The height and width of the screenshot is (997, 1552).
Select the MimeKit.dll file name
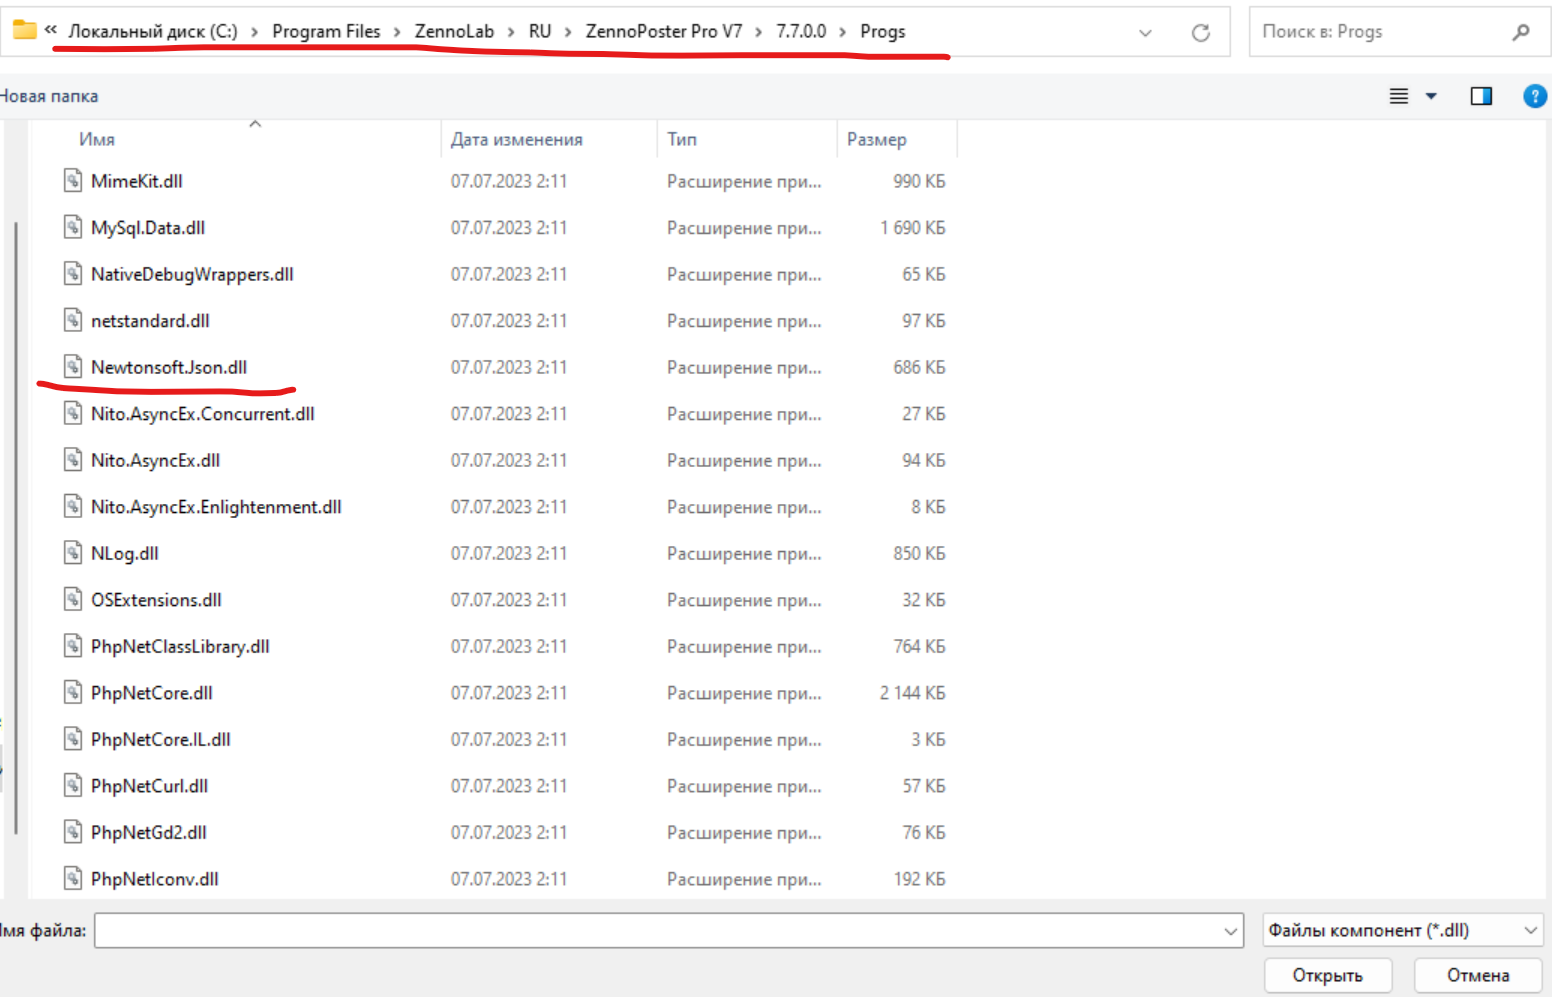point(137,181)
